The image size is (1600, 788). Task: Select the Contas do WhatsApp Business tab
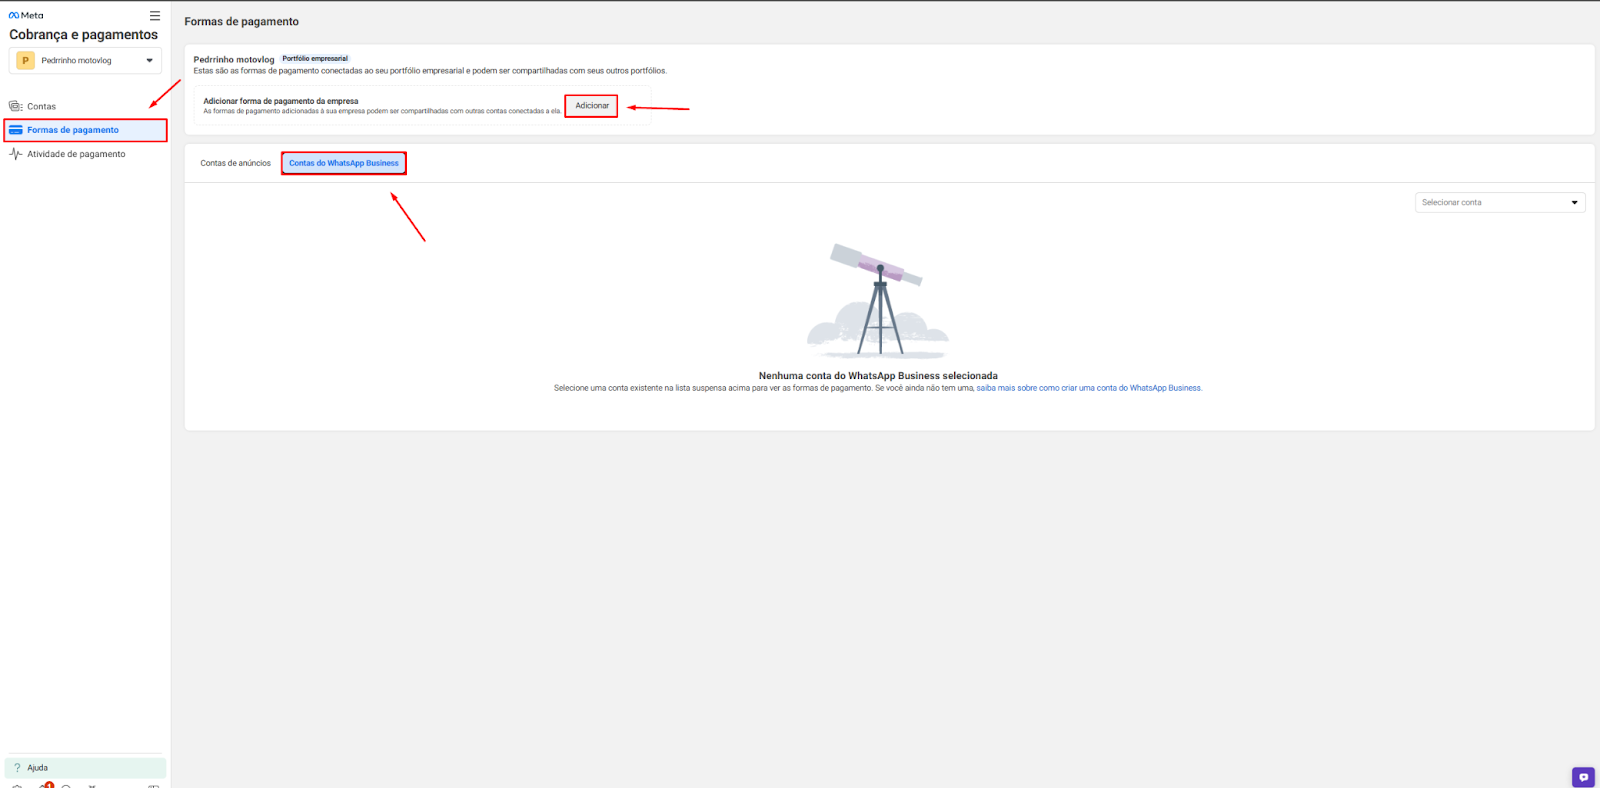(x=344, y=163)
